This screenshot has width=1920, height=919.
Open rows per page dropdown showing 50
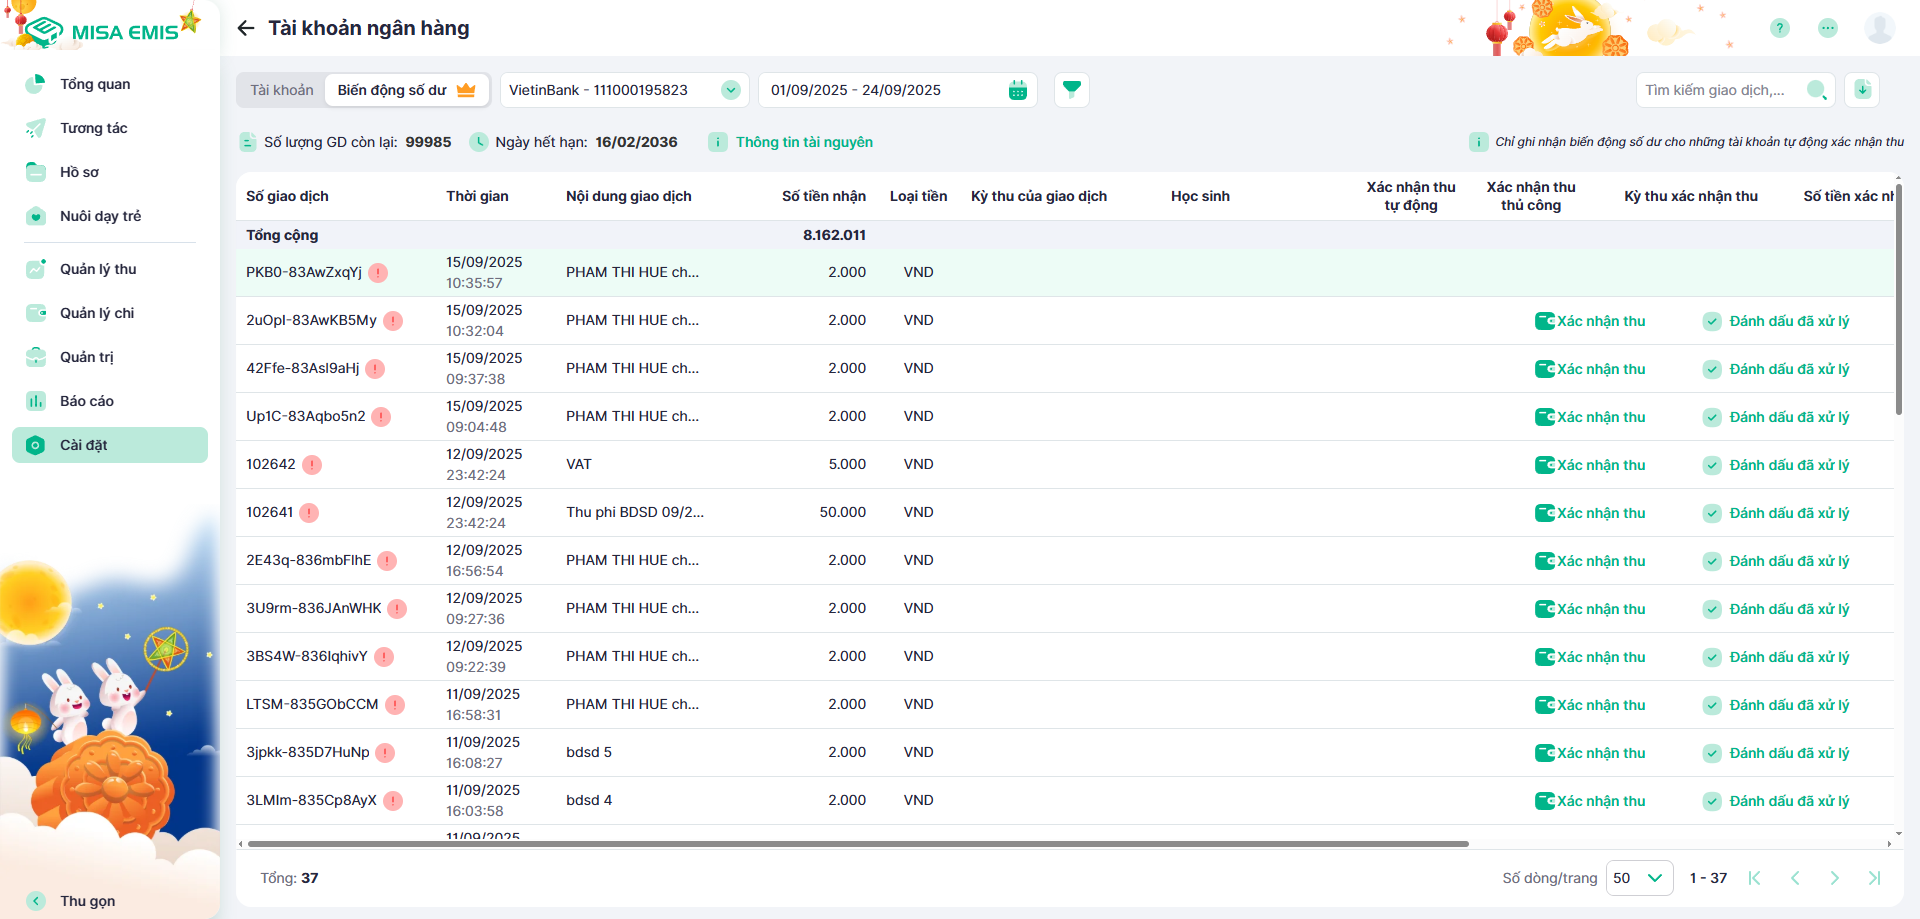[x=1640, y=878]
